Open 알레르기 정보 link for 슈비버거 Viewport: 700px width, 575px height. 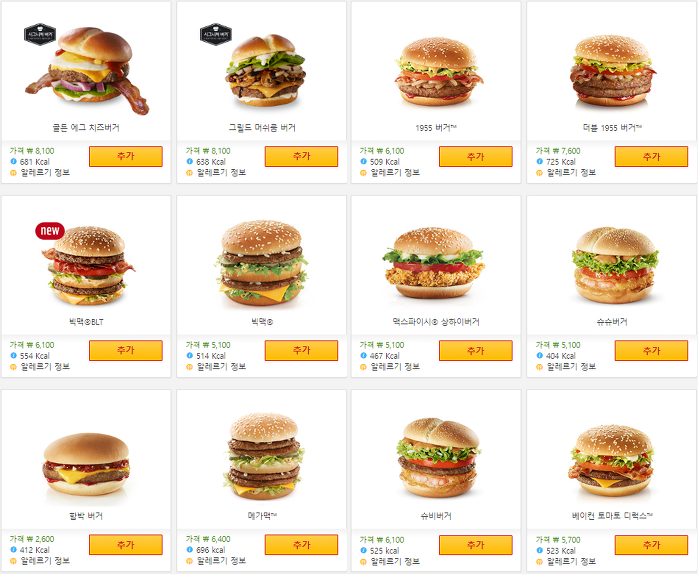tap(396, 561)
